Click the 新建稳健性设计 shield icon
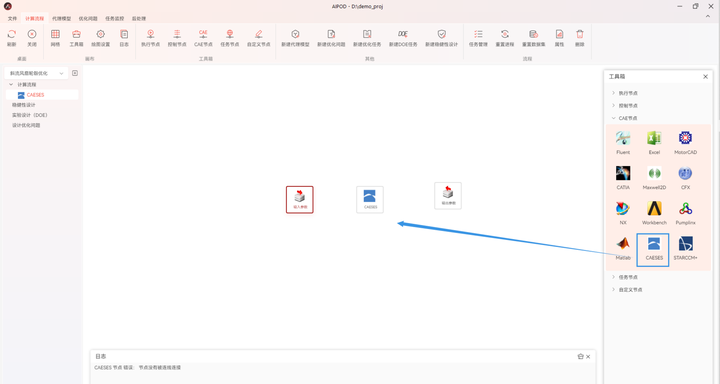This screenshot has width=720, height=384. 441,34
